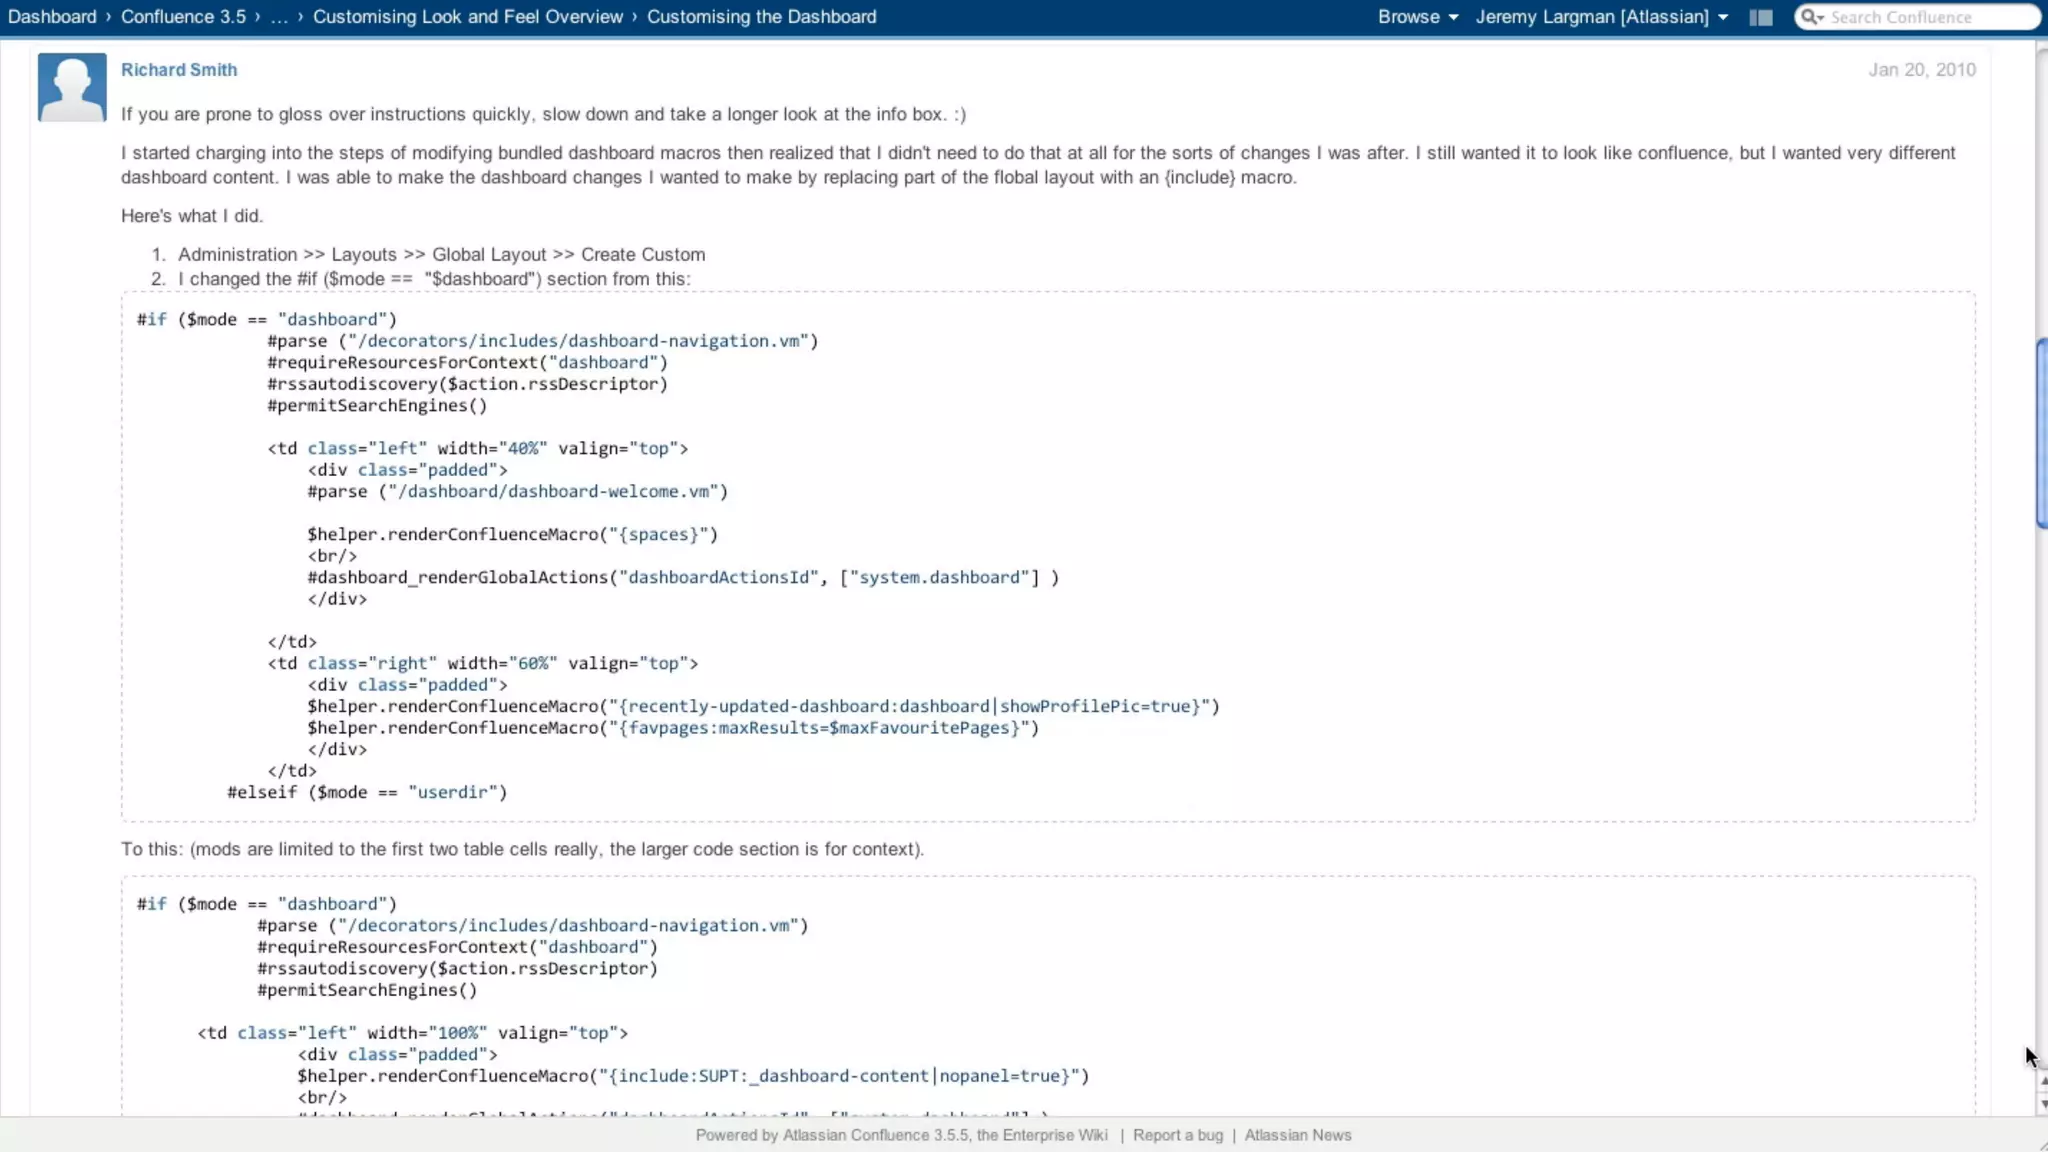Open Jeremy Largman user menu
2048x1152 pixels.
point(1601,17)
